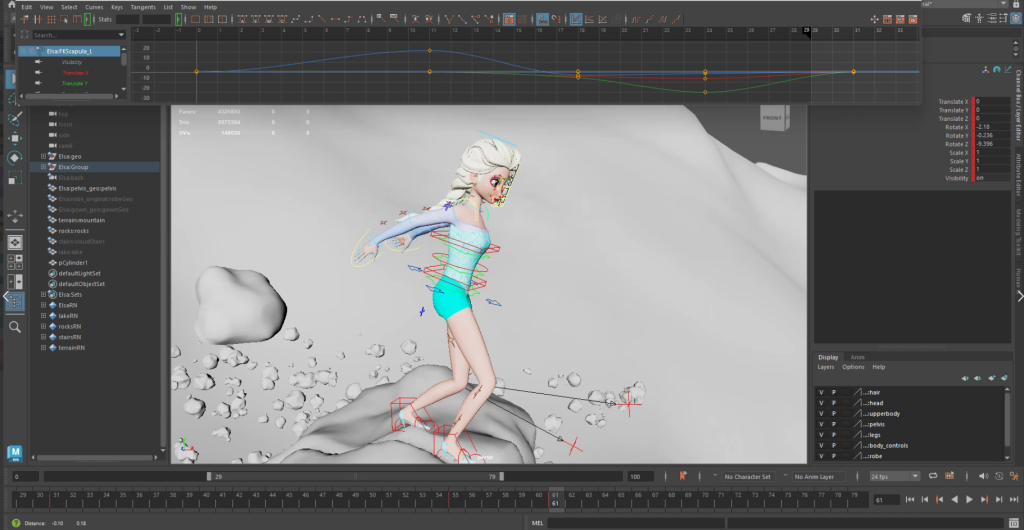Toggle P playback of legs layer

[834, 435]
